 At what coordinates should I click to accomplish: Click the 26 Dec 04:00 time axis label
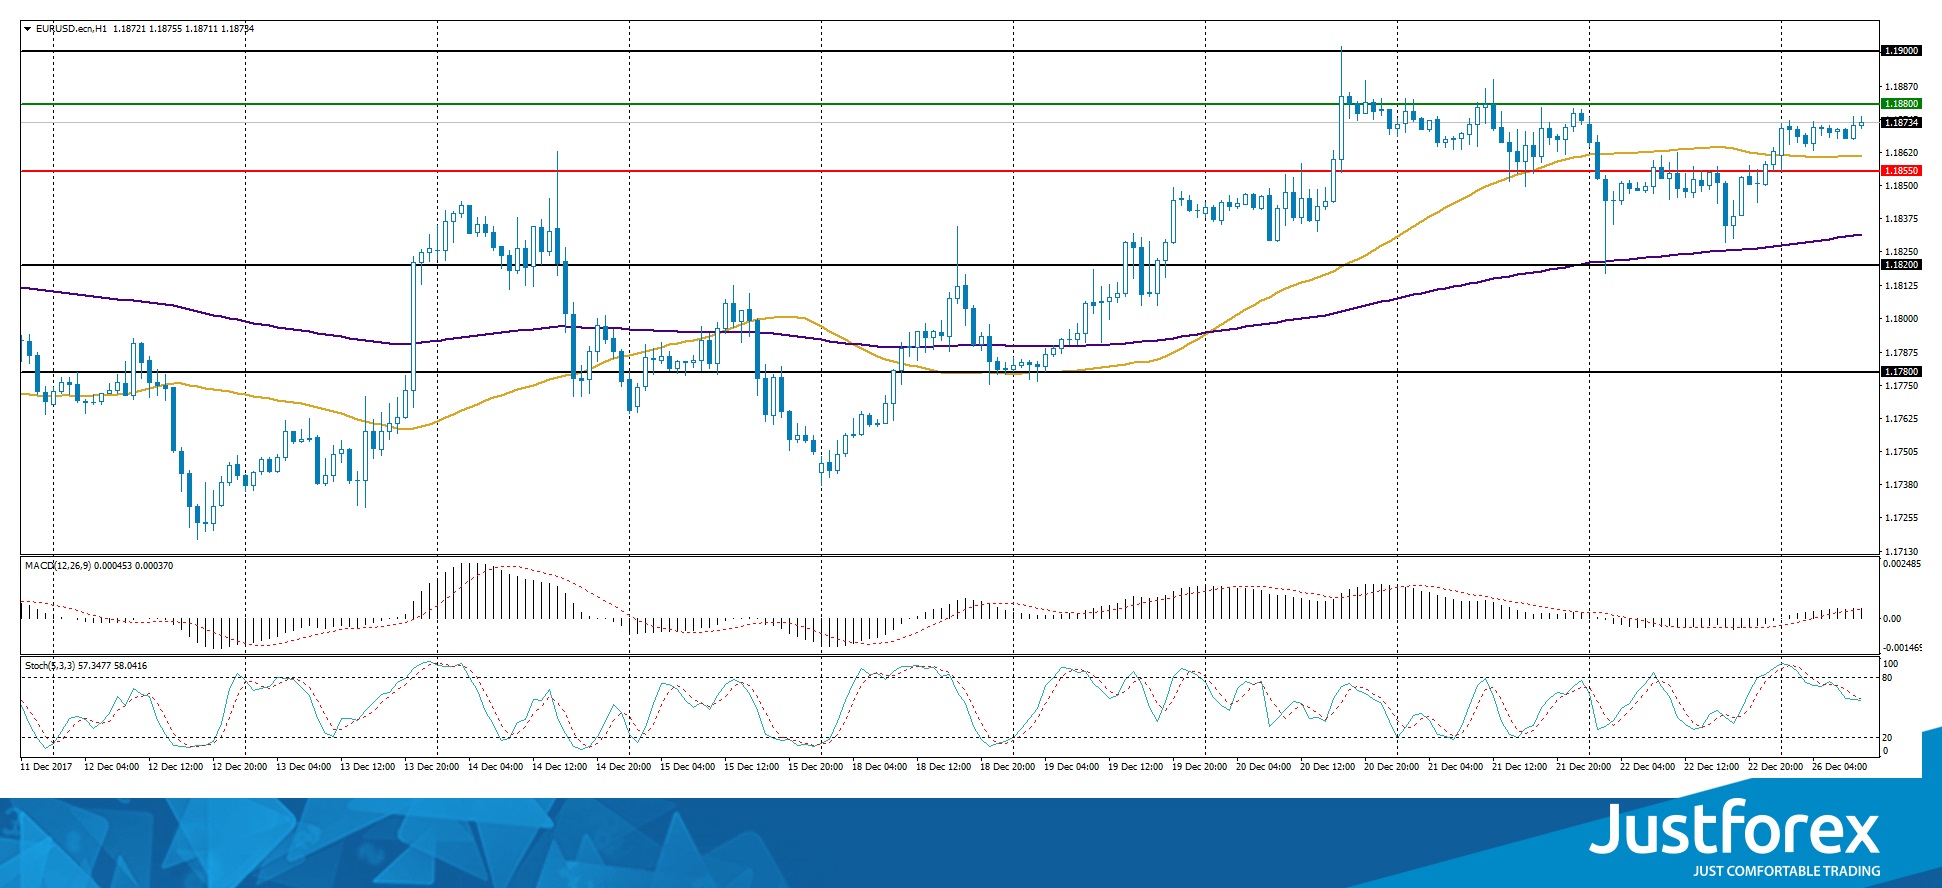coord(1840,767)
